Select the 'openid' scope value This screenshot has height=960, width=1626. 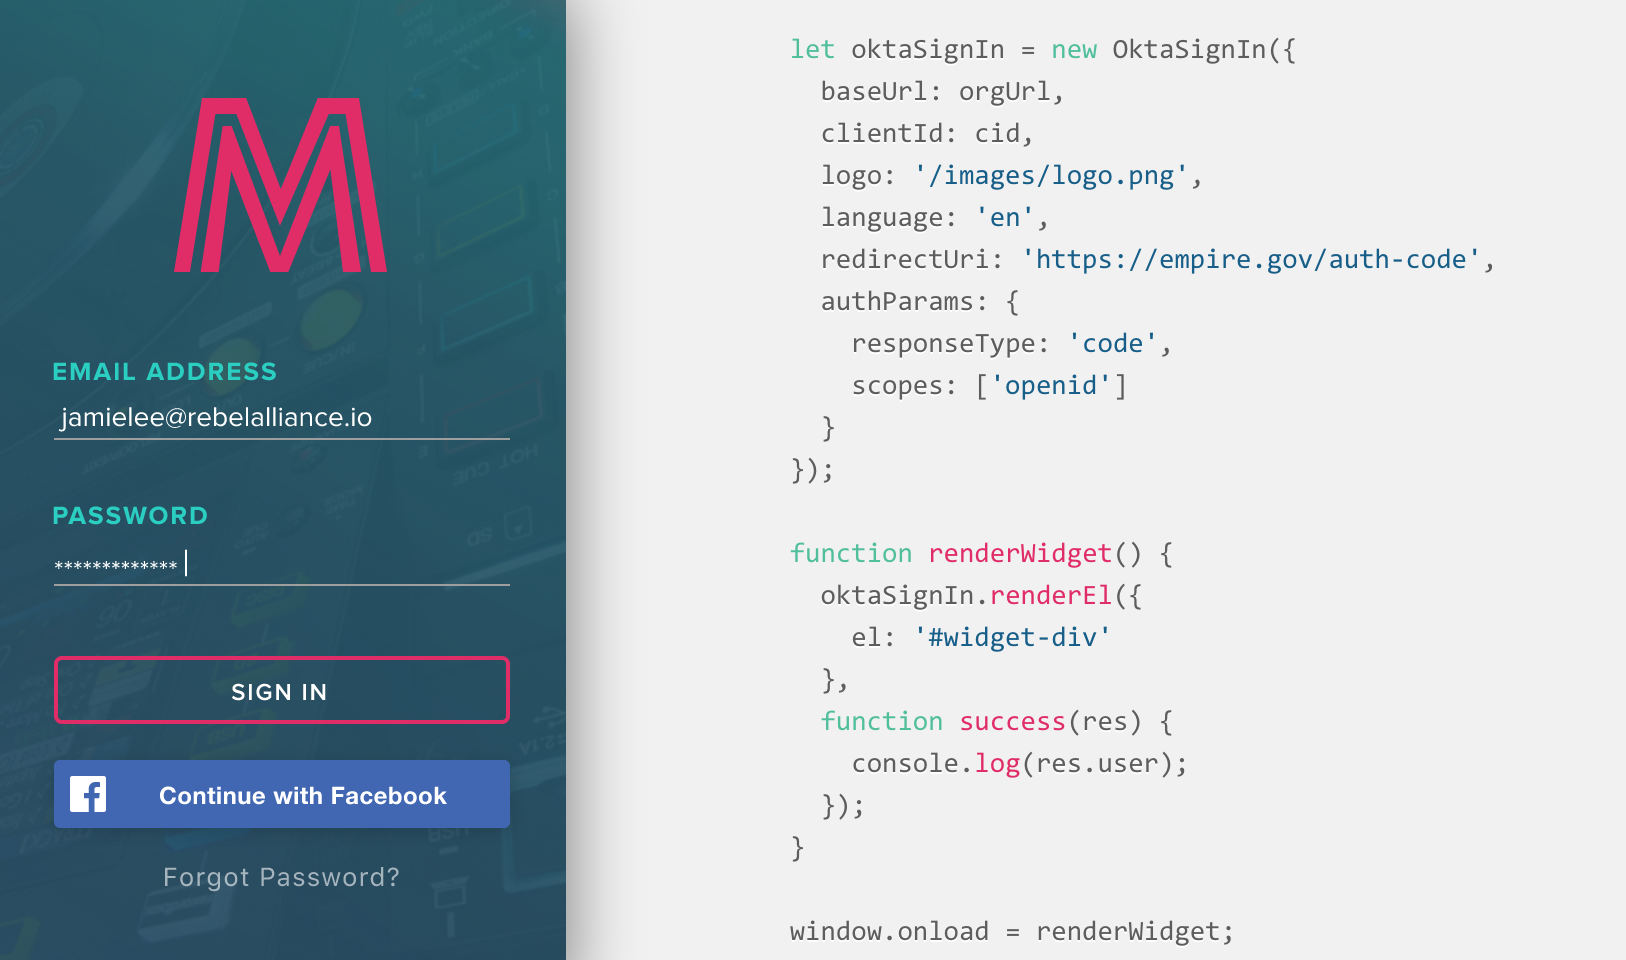click(1050, 386)
